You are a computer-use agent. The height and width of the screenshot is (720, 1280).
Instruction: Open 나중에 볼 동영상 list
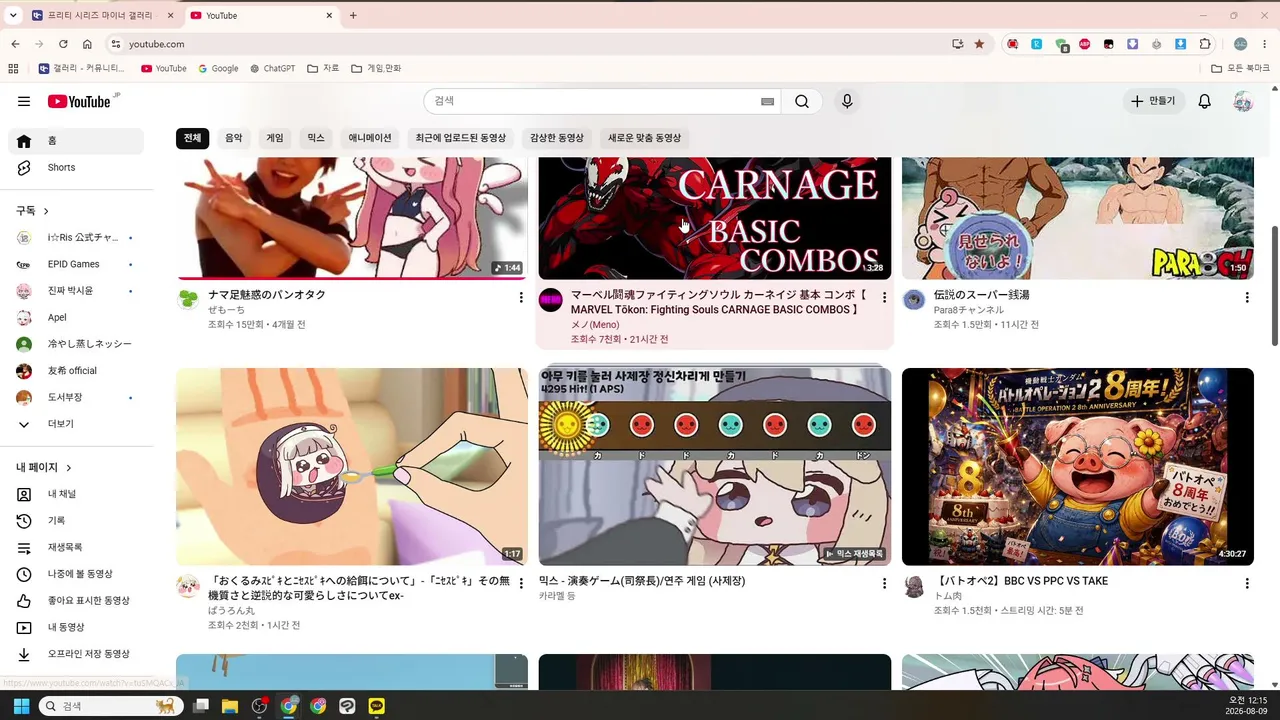tap(76, 574)
